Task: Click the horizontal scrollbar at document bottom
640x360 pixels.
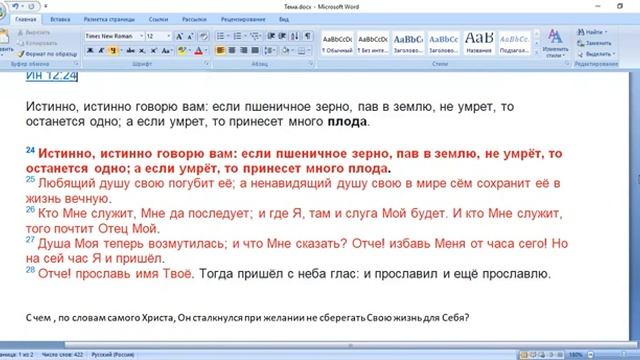Action: pos(350,345)
